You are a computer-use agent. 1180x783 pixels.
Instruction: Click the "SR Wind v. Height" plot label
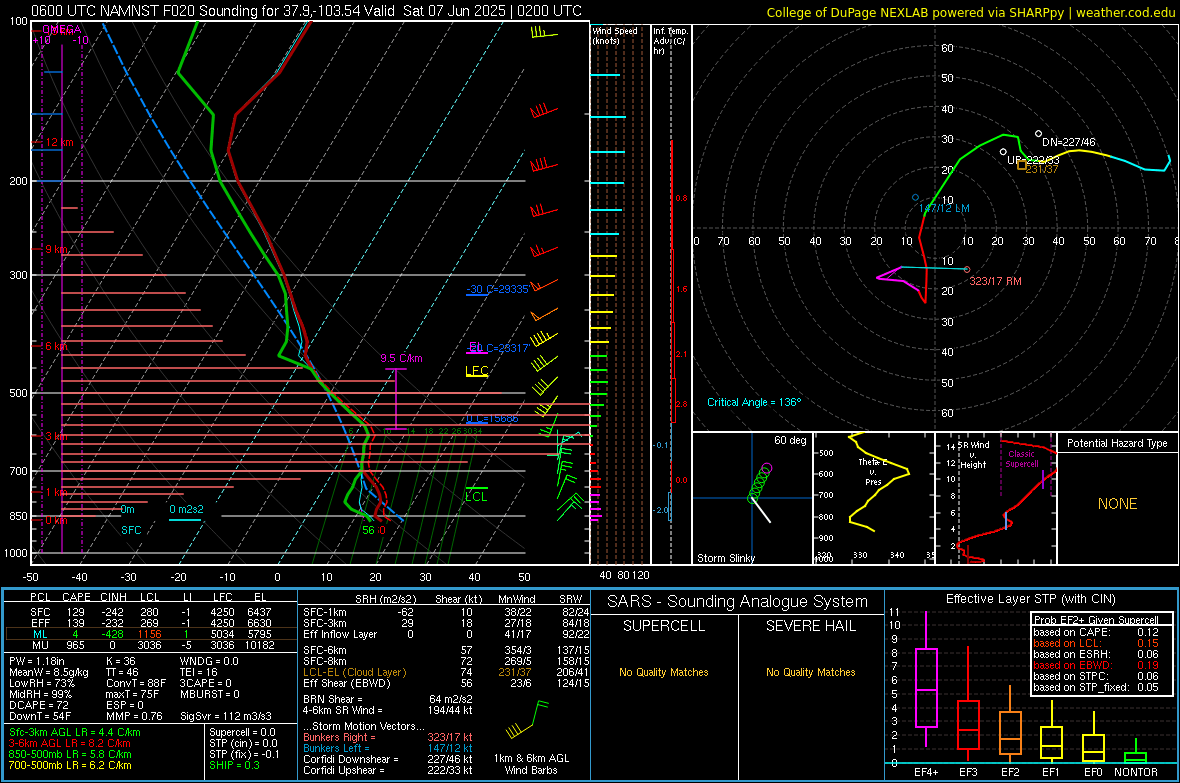[974, 455]
